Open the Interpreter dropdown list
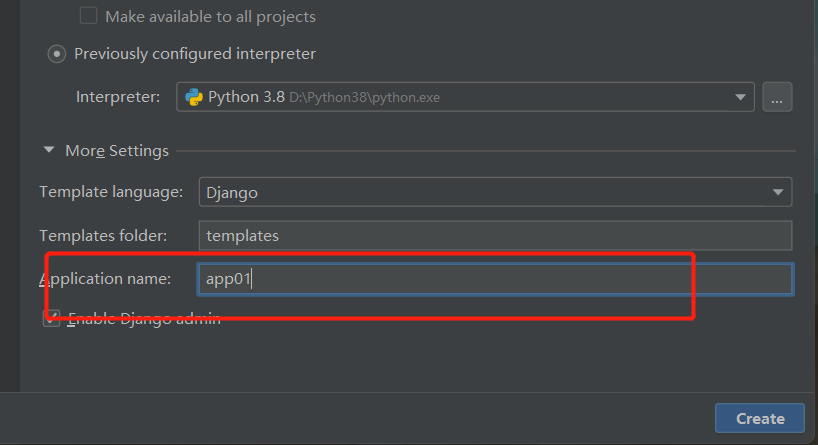Screen dimensions: 818x445 (x=740, y=97)
